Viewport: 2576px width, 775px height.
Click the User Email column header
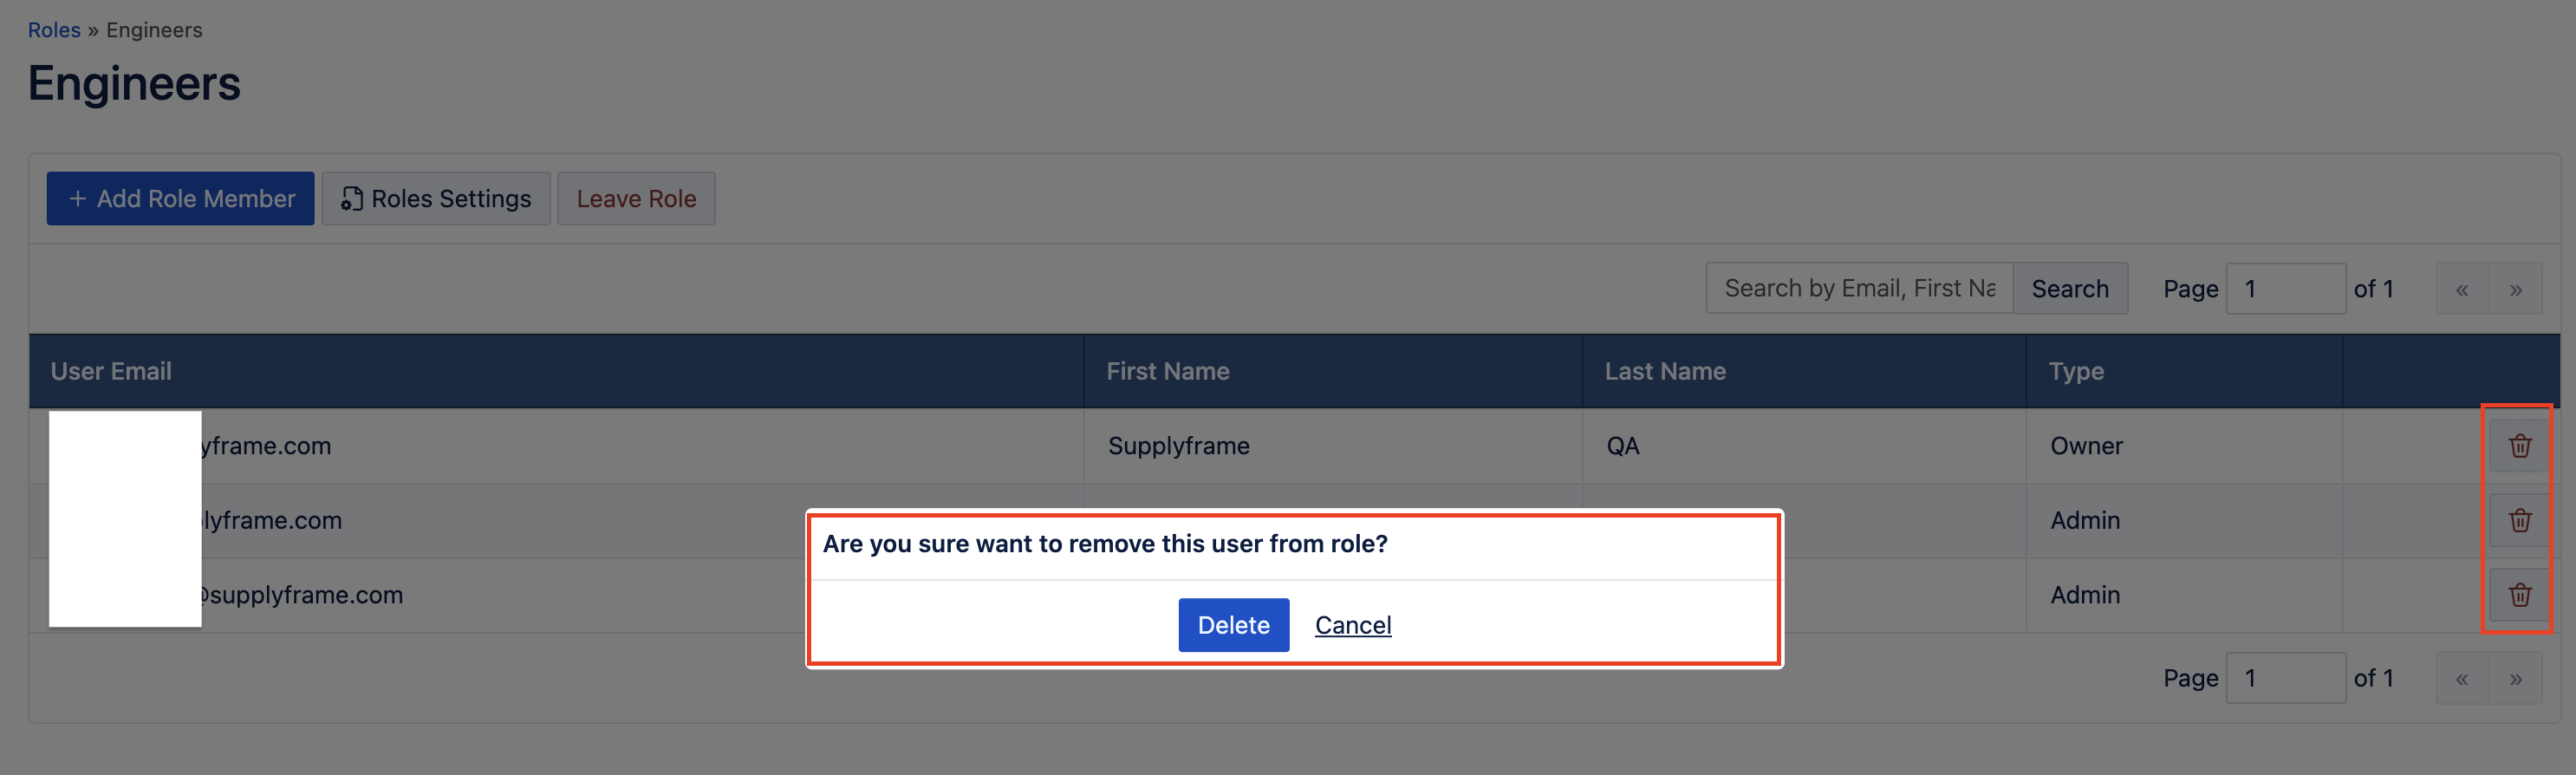(111, 371)
